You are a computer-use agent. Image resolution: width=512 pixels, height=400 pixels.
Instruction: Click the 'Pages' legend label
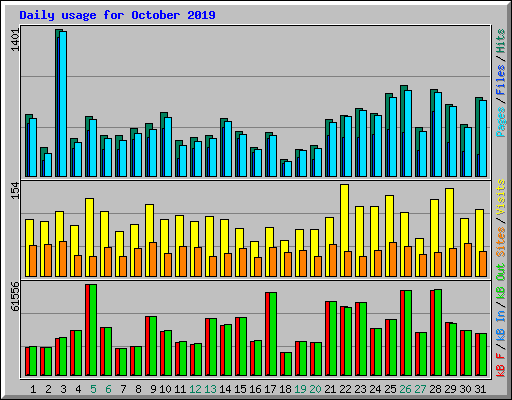click(x=501, y=122)
